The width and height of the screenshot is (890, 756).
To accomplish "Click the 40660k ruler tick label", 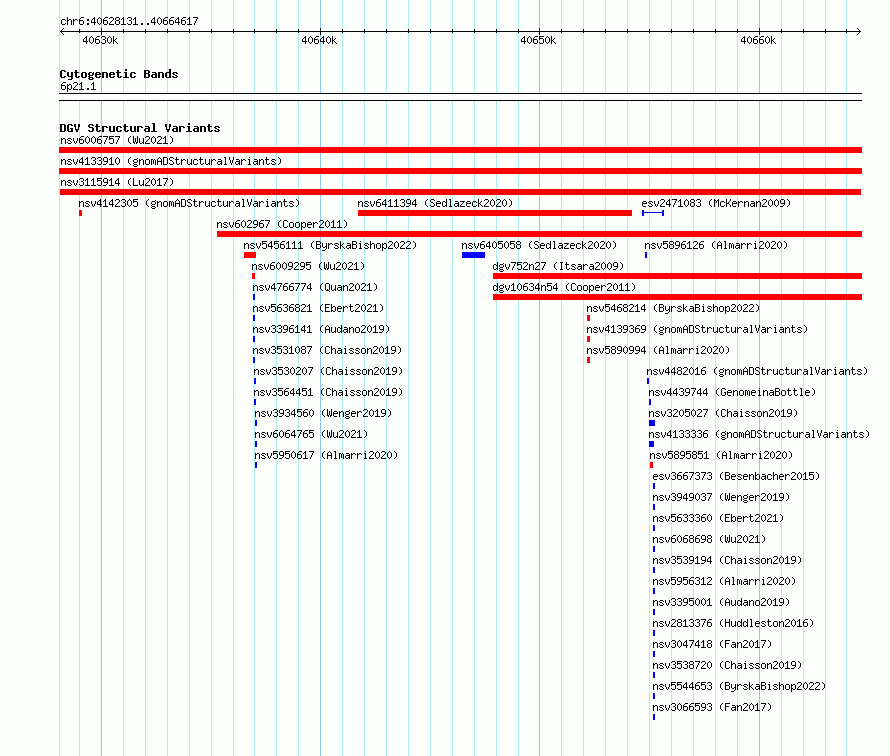I will click(758, 40).
